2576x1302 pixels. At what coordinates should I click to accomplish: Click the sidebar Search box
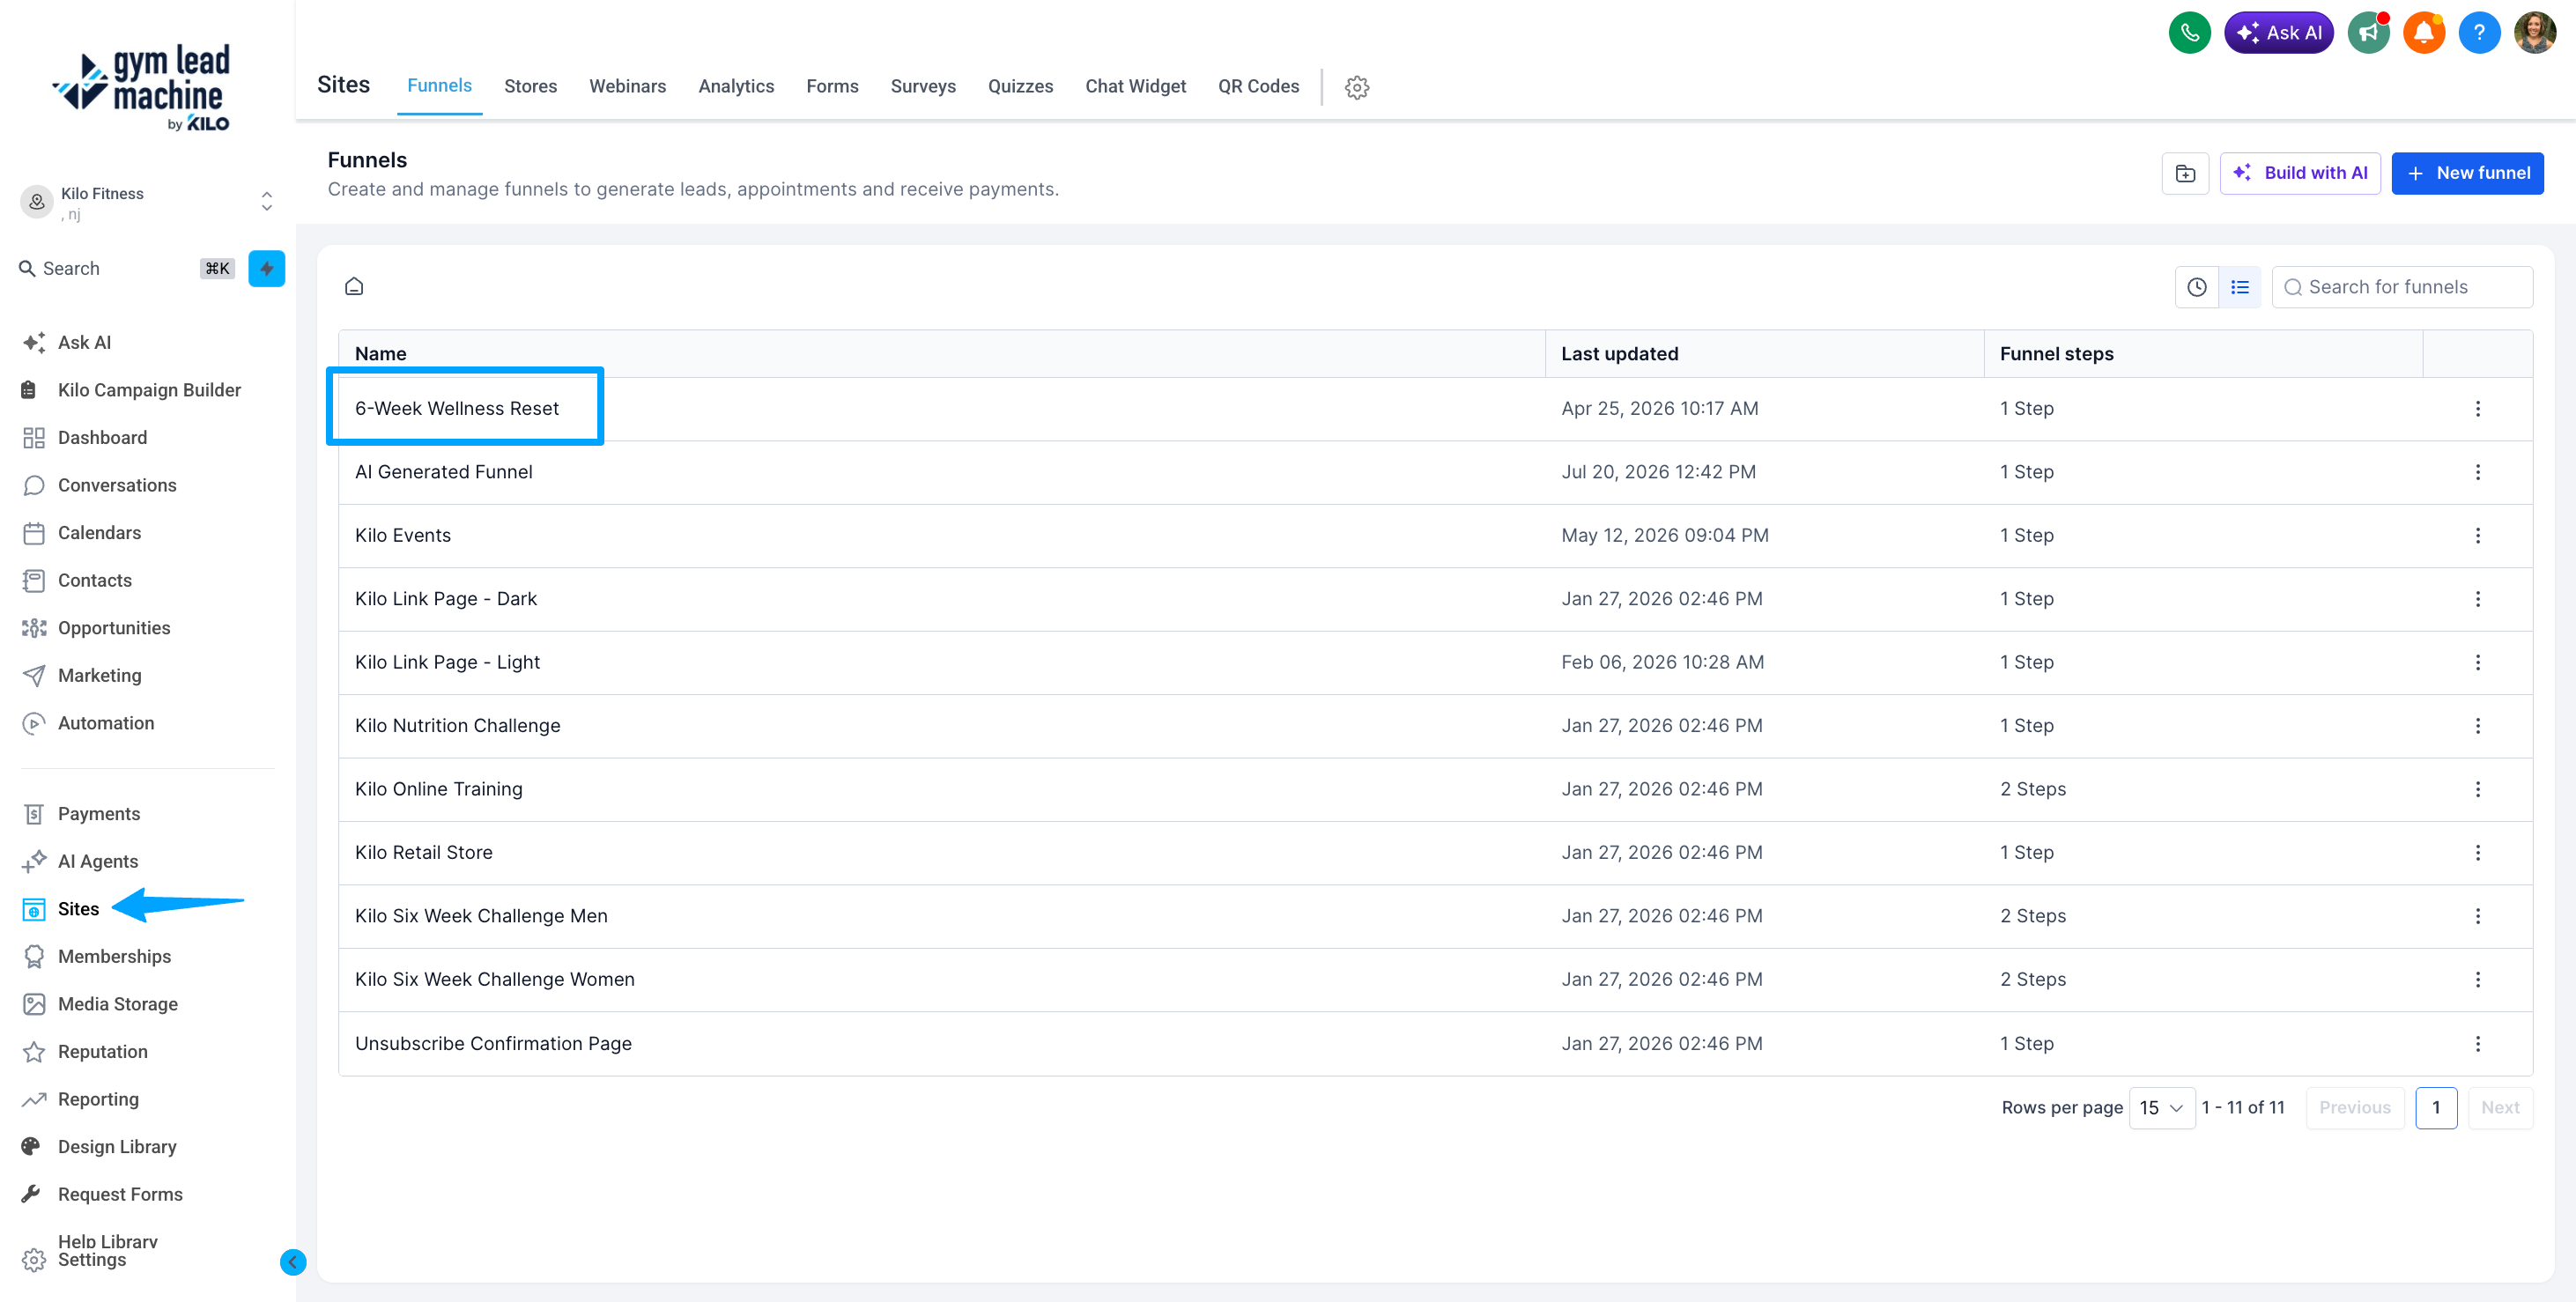[x=126, y=268]
